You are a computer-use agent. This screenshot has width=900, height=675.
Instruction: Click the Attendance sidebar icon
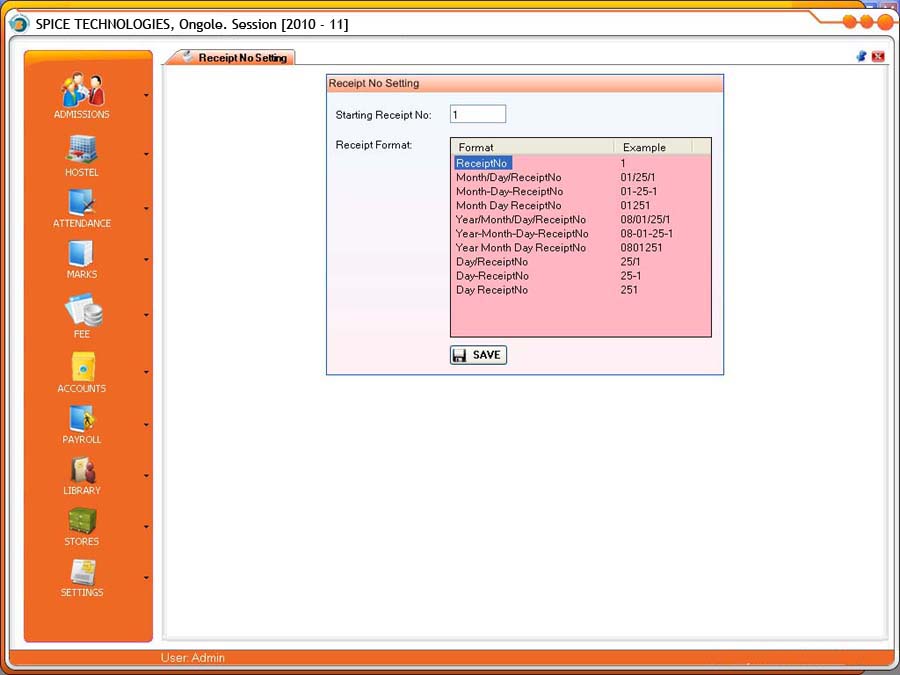(82, 202)
